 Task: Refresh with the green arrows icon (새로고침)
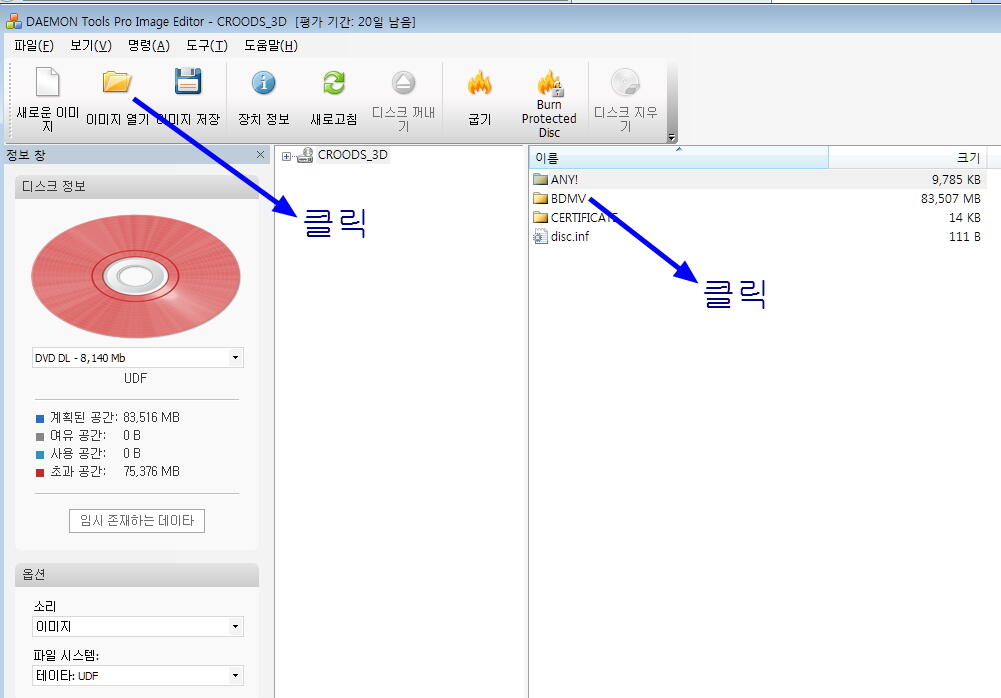click(334, 82)
